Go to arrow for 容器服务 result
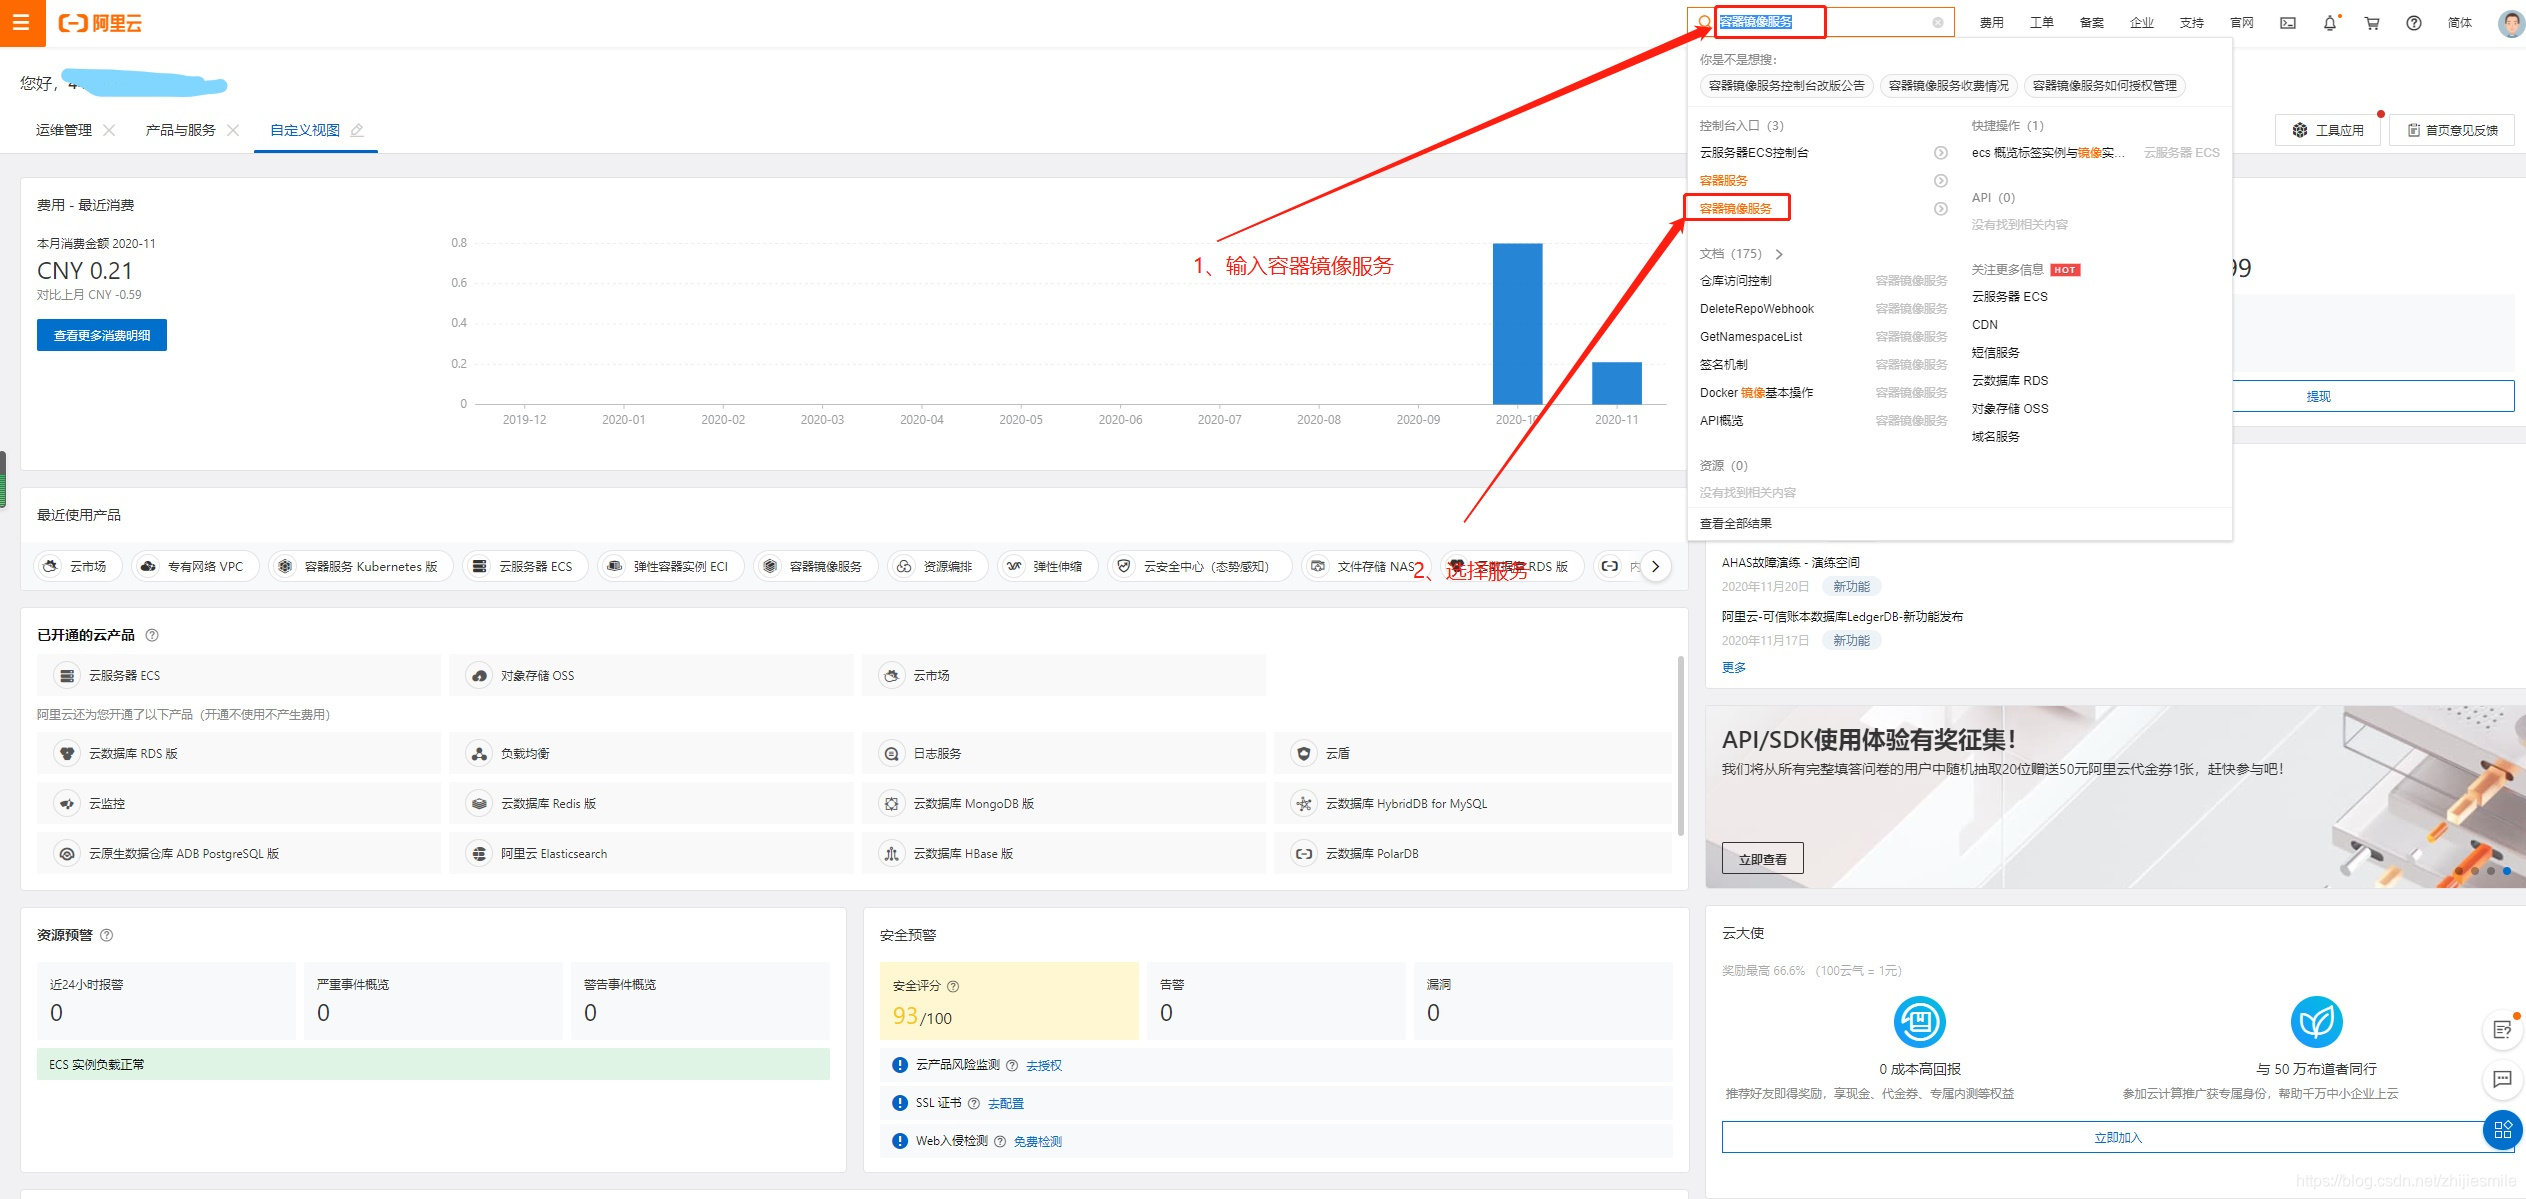This screenshot has height=1199, width=2526. coord(1940,181)
